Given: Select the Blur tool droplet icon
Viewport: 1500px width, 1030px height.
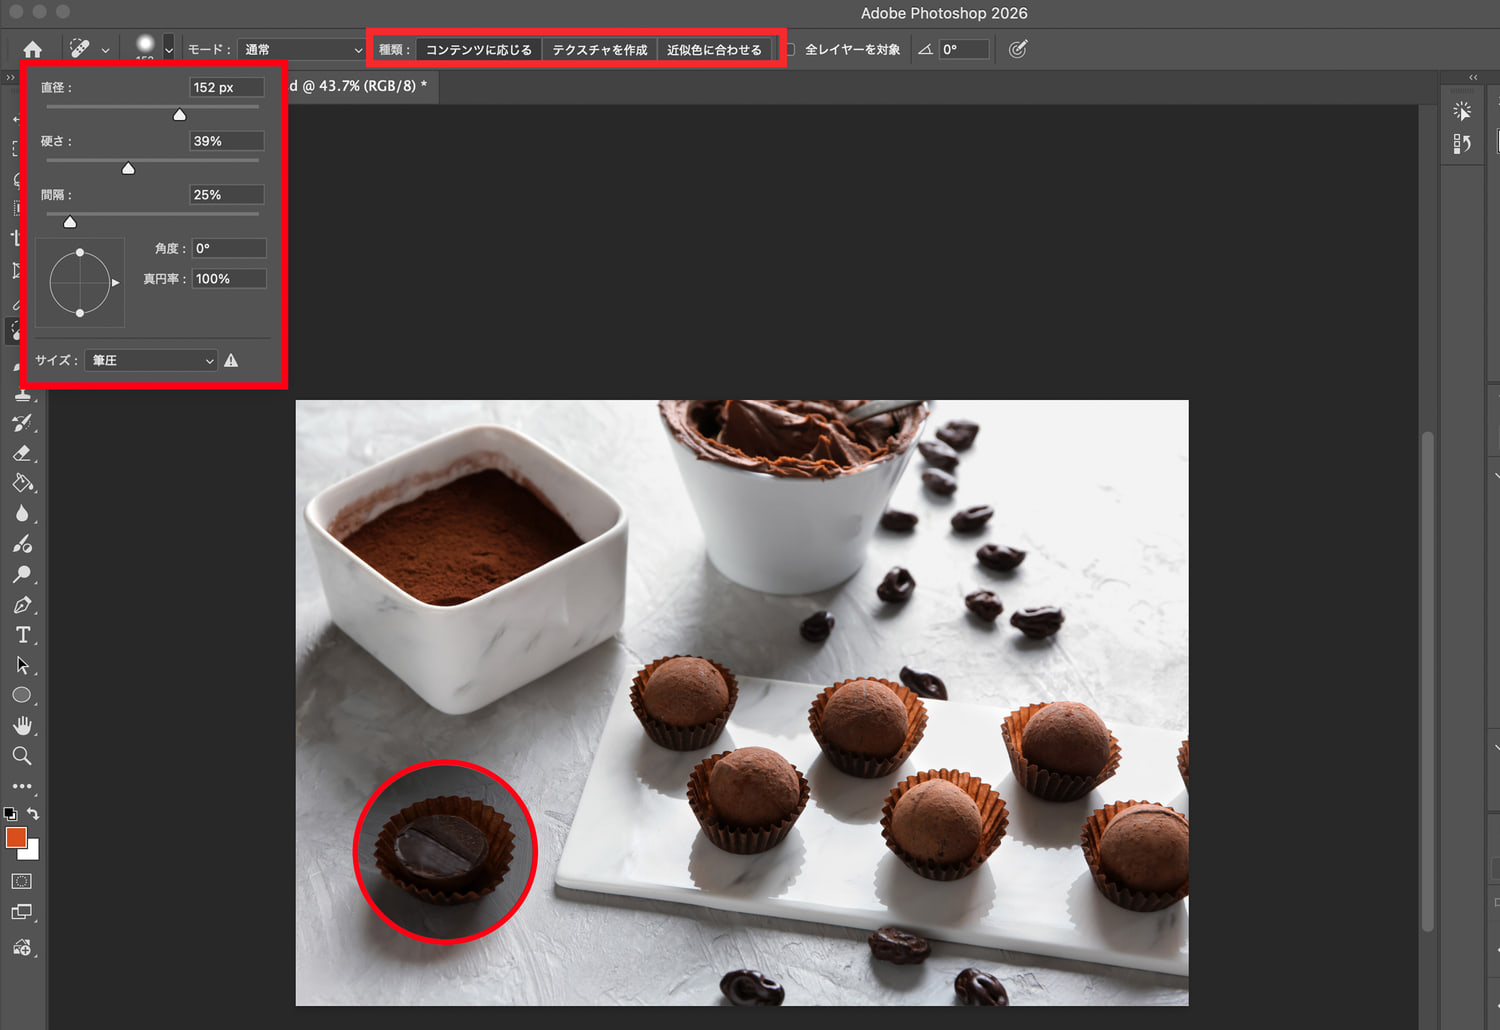Looking at the screenshot, I should point(22,514).
